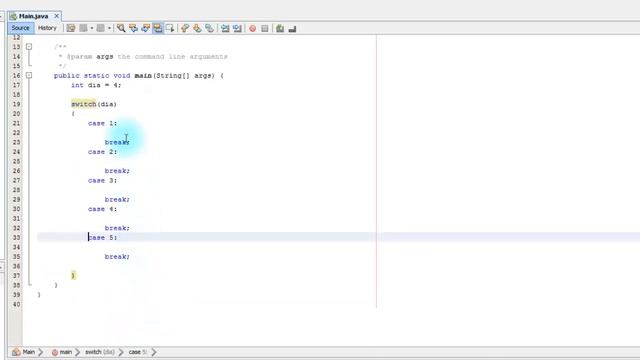640x360 pixels.
Task: Switch to the Source view
Action: coord(20,28)
